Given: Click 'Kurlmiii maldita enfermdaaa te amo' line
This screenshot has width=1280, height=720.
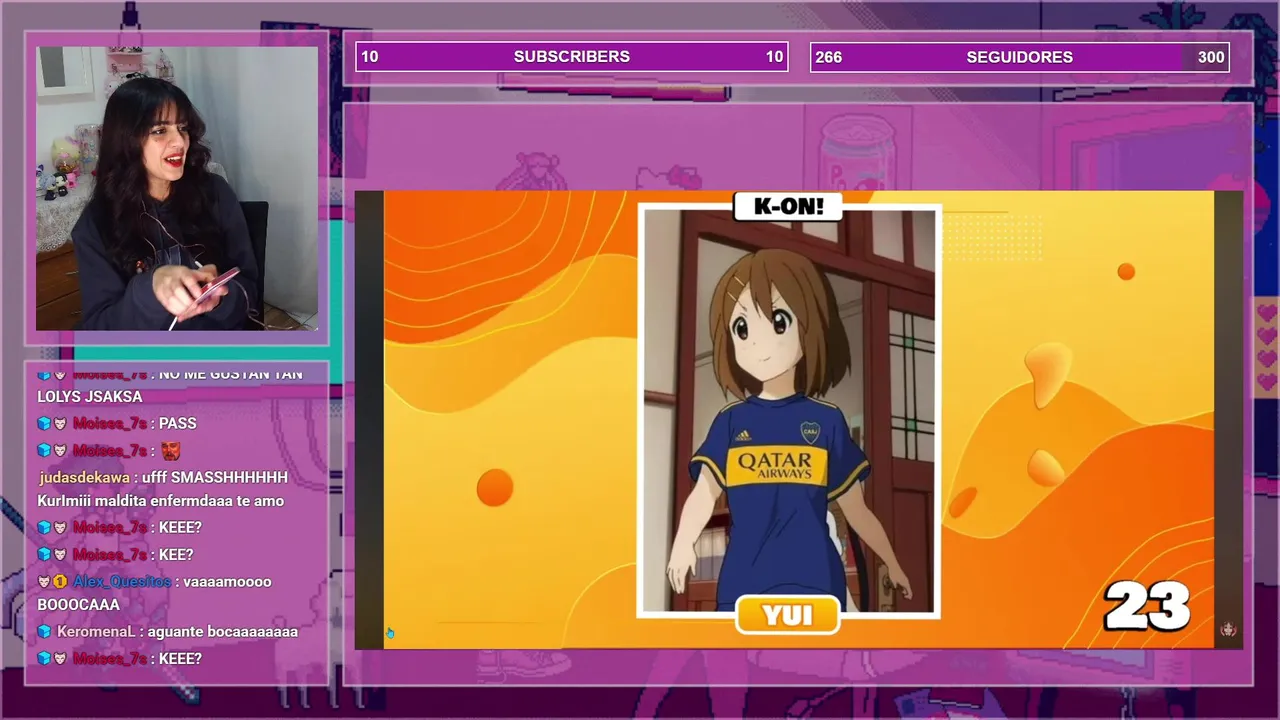Looking at the screenshot, I should [x=161, y=501].
